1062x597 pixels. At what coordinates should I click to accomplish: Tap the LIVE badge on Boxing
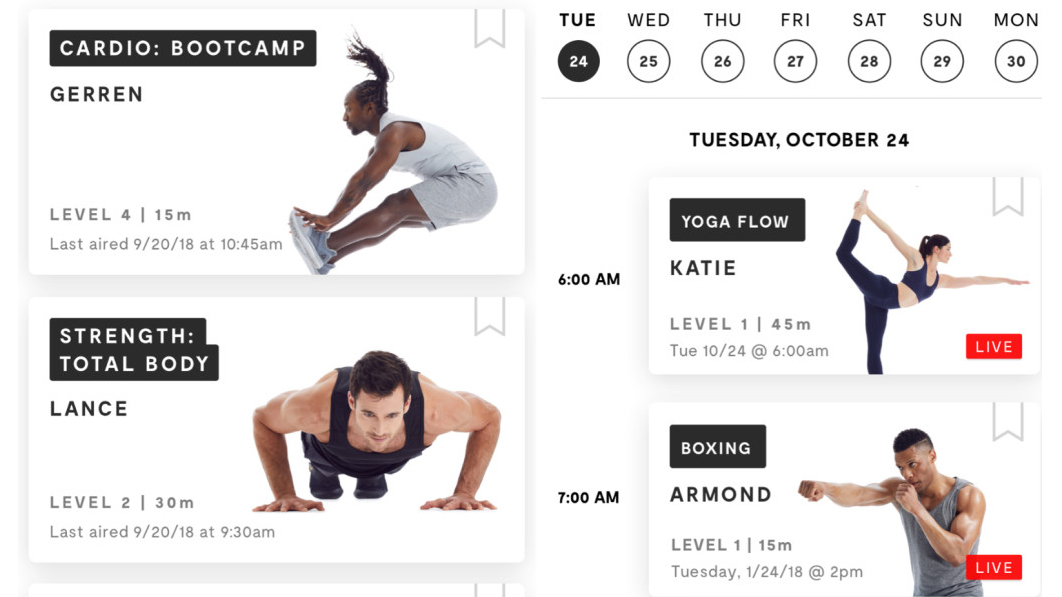tap(994, 567)
